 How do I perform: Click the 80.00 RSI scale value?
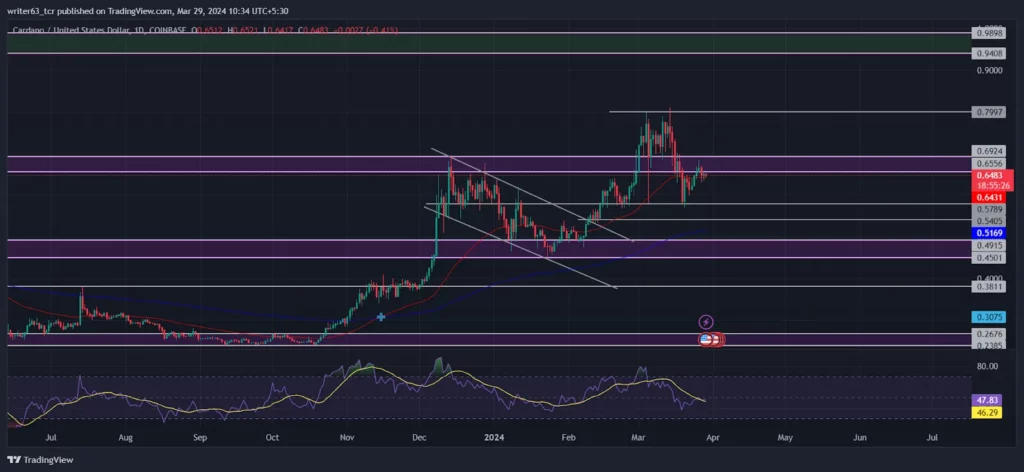[987, 366]
